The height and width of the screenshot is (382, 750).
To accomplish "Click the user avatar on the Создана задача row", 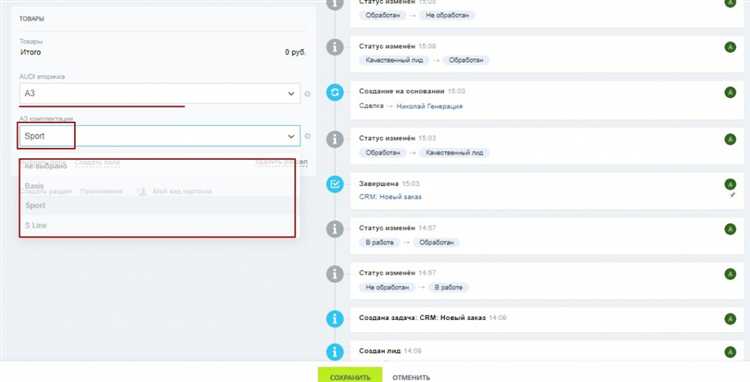I will 730,319.
